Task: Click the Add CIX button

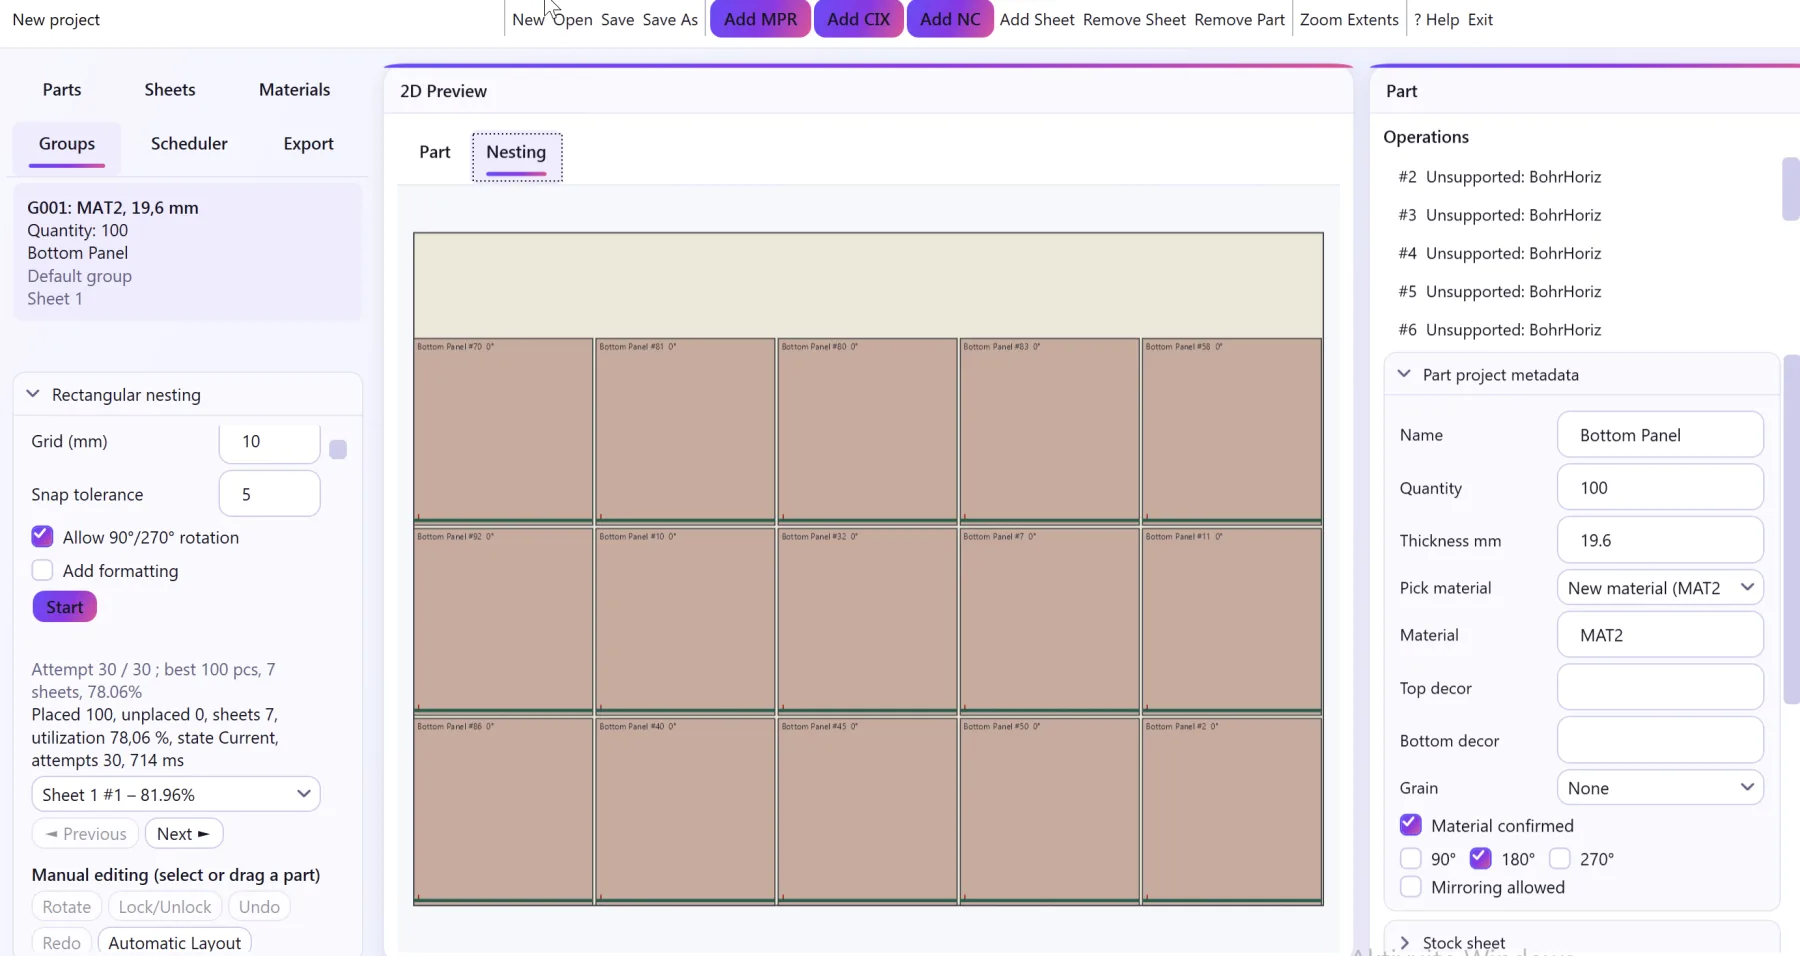Action: [858, 19]
